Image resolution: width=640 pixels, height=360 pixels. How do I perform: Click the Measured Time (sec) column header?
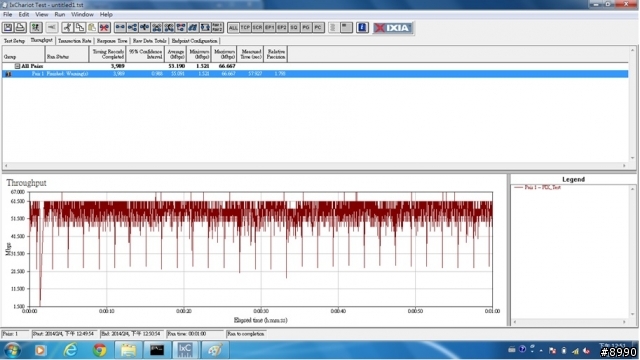(x=250, y=54)
